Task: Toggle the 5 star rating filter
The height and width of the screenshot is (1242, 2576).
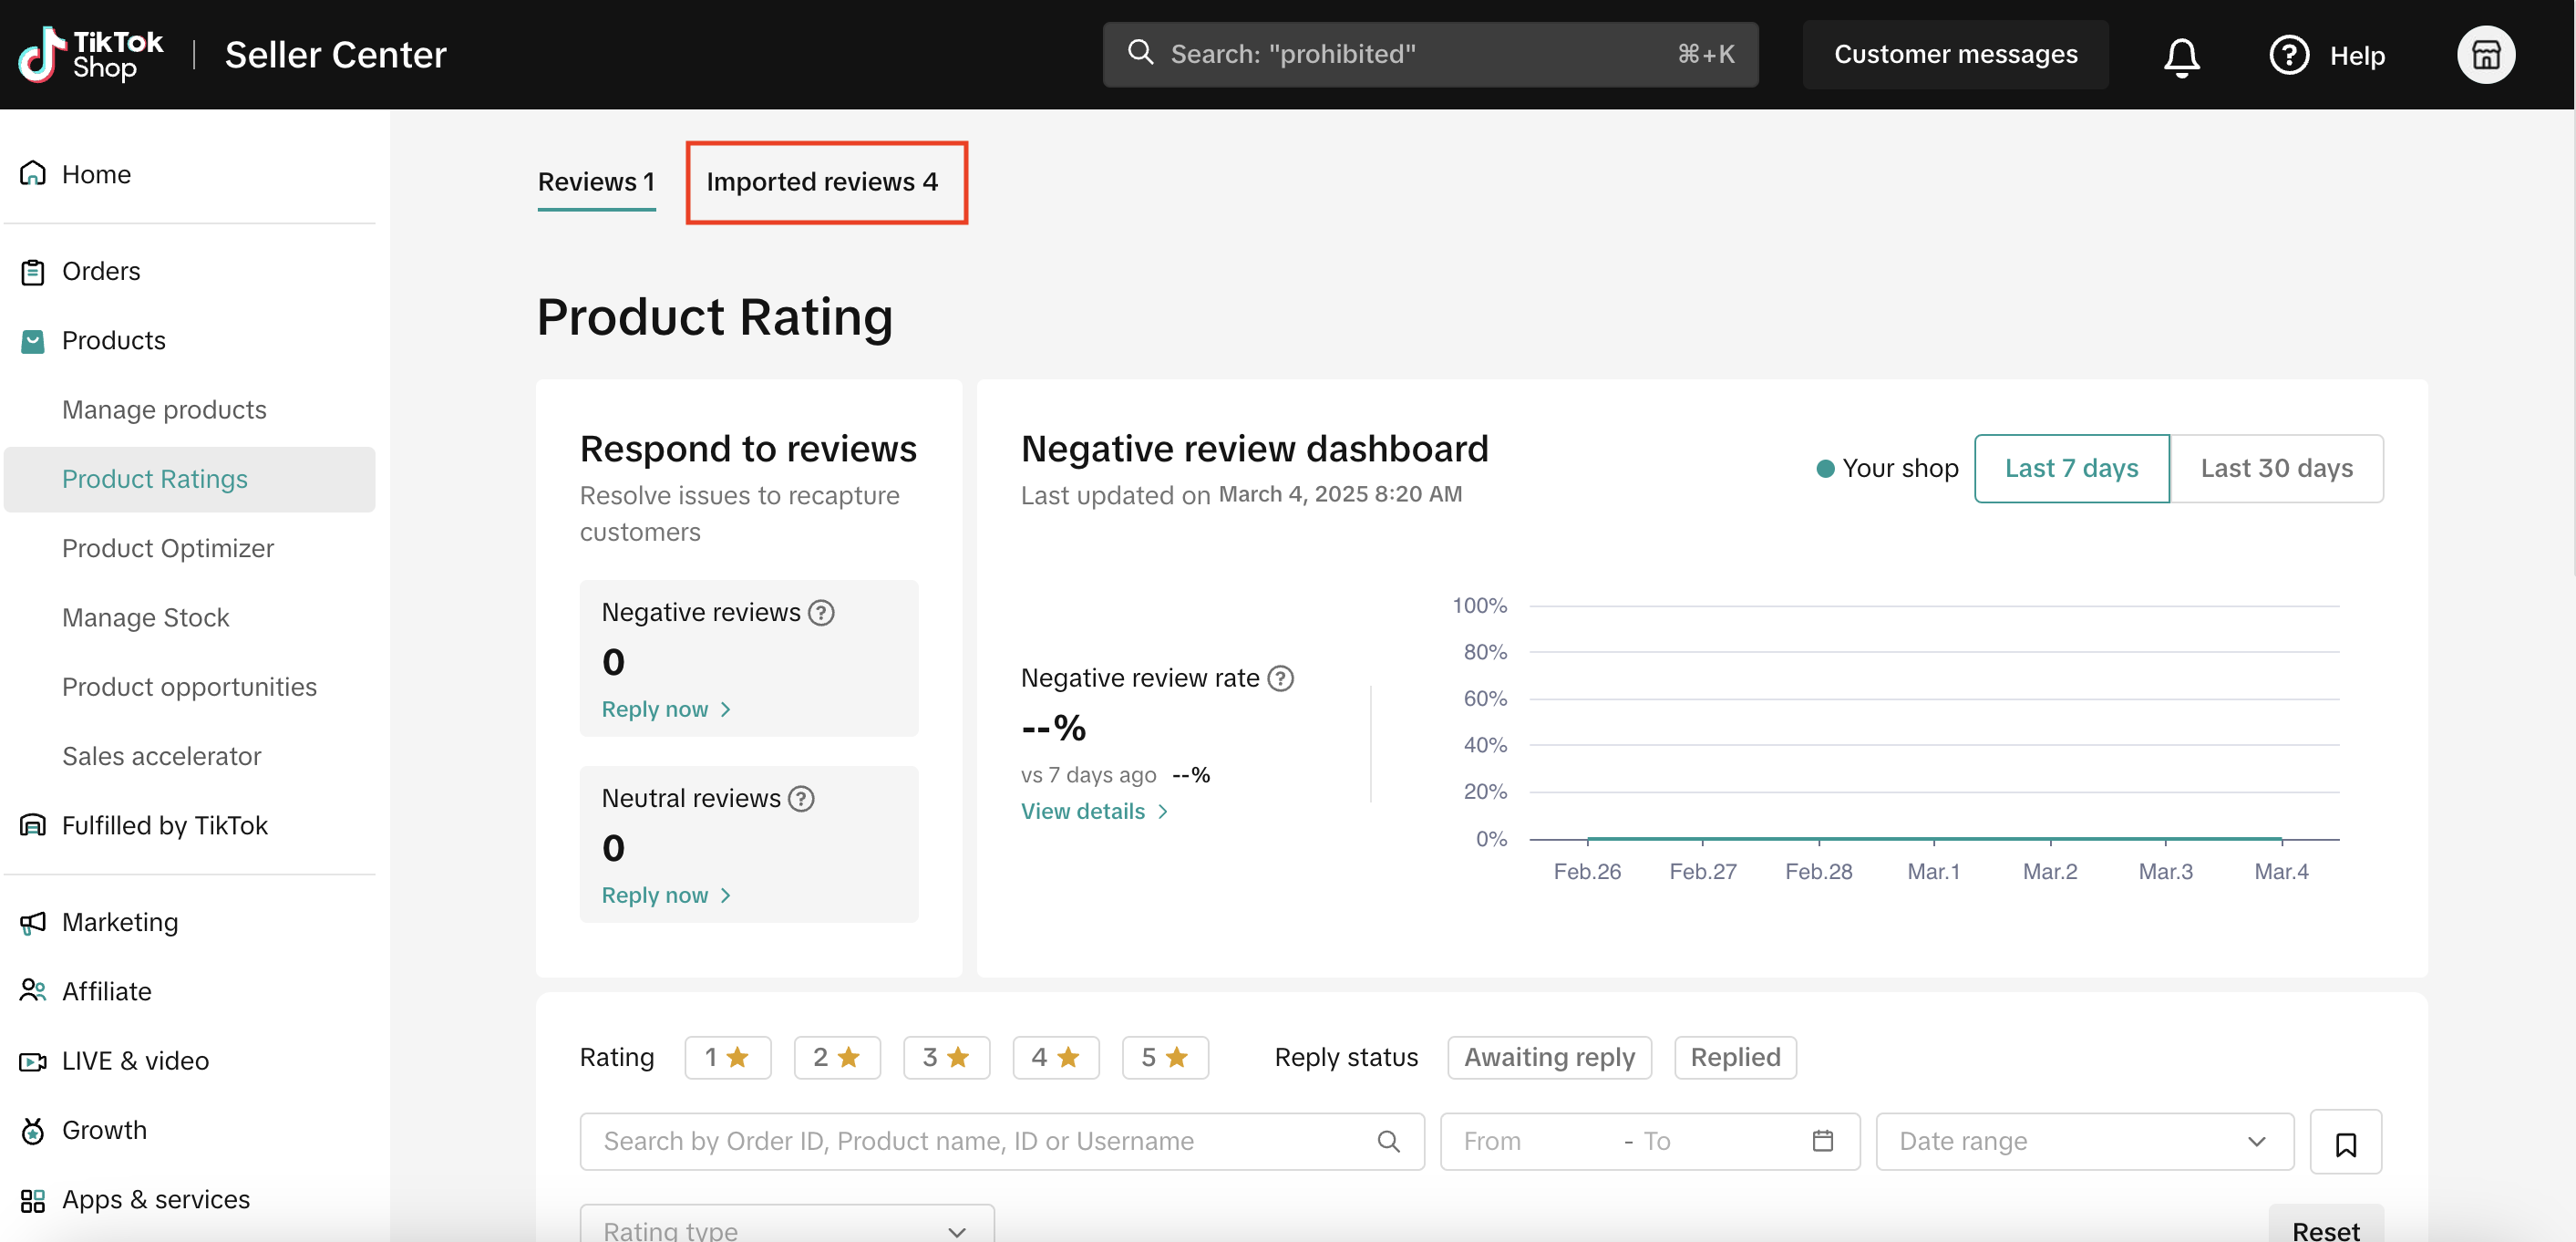Action: (x=1164, y=1057)
